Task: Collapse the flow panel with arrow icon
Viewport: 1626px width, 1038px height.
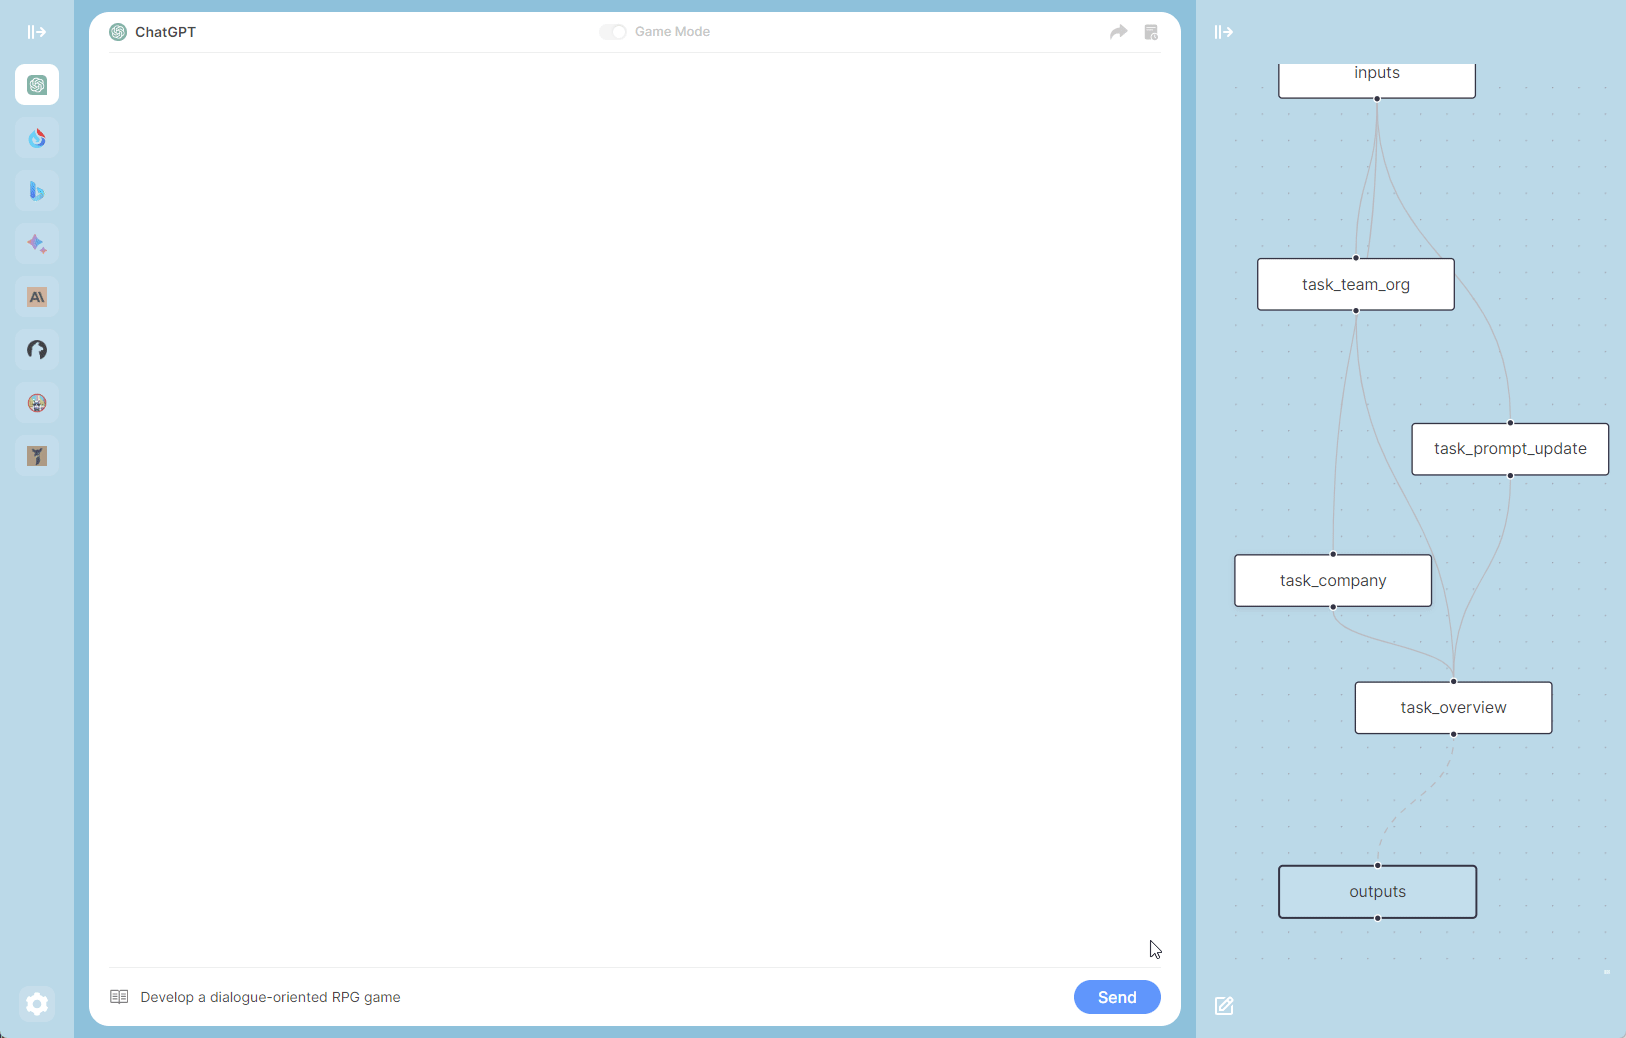Action: click(1224, 32)
